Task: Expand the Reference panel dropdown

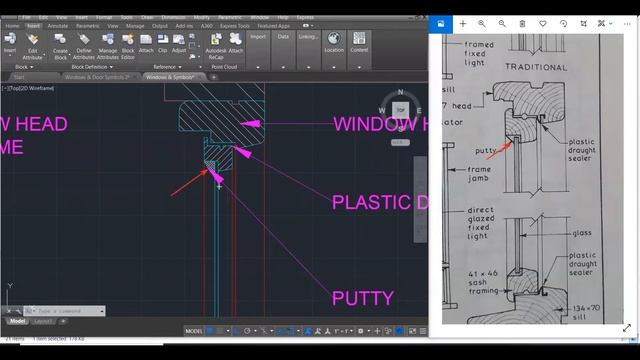Action: coord(167,67)
